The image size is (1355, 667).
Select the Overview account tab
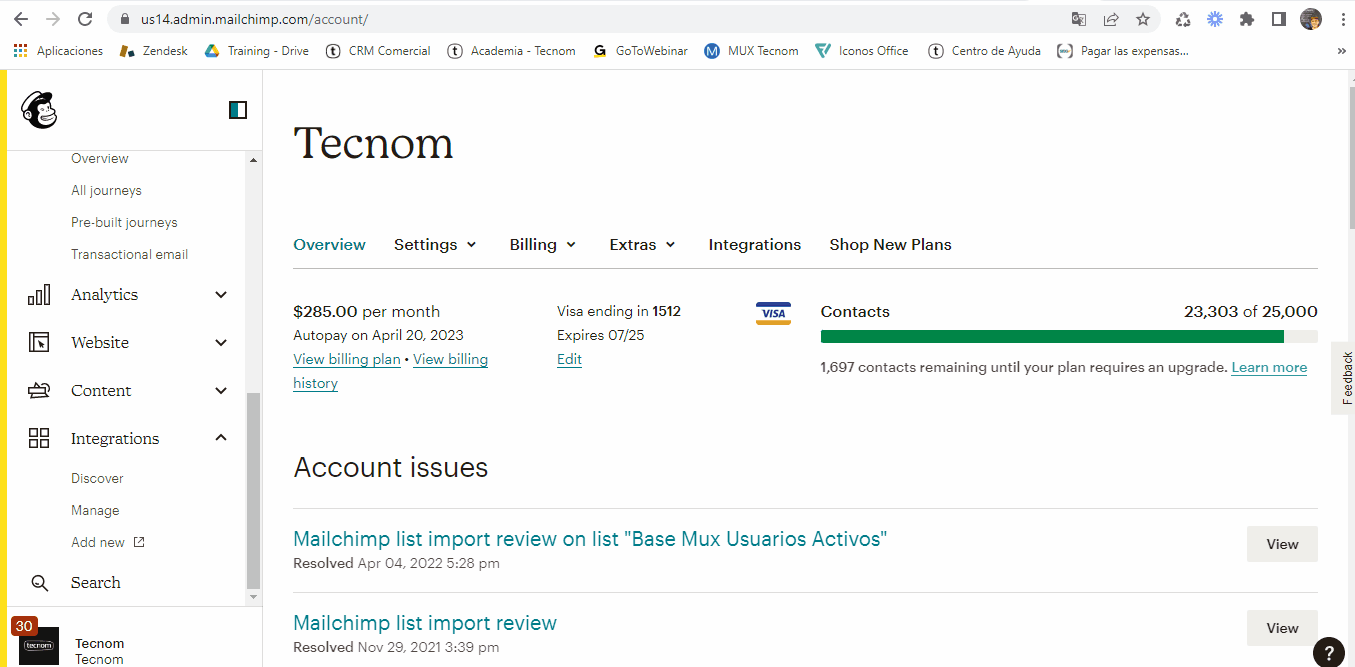point(329,245)
